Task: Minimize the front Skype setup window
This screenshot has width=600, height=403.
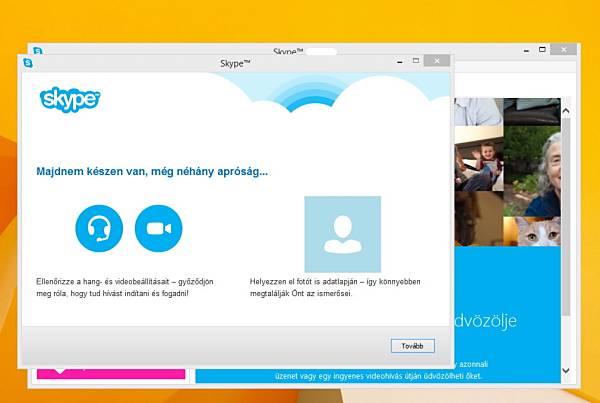Action: click(x=400, y=62)
